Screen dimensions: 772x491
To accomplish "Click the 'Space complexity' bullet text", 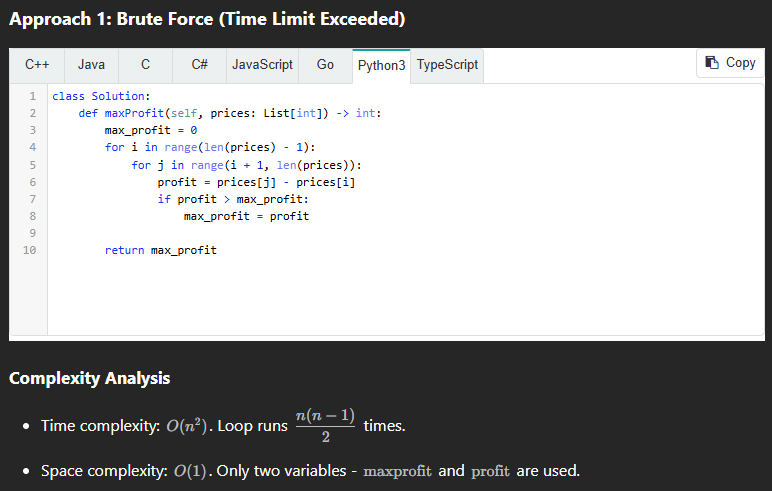I will pyautogui.click(x=310, y=471).
